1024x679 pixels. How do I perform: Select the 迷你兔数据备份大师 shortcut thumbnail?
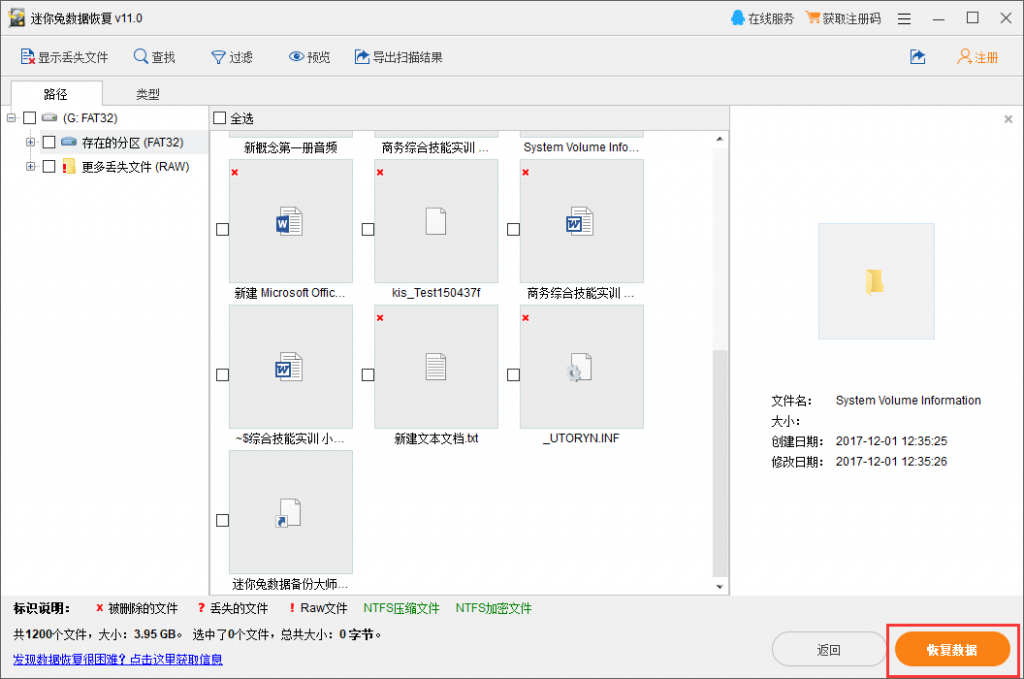tap(291, 512)
